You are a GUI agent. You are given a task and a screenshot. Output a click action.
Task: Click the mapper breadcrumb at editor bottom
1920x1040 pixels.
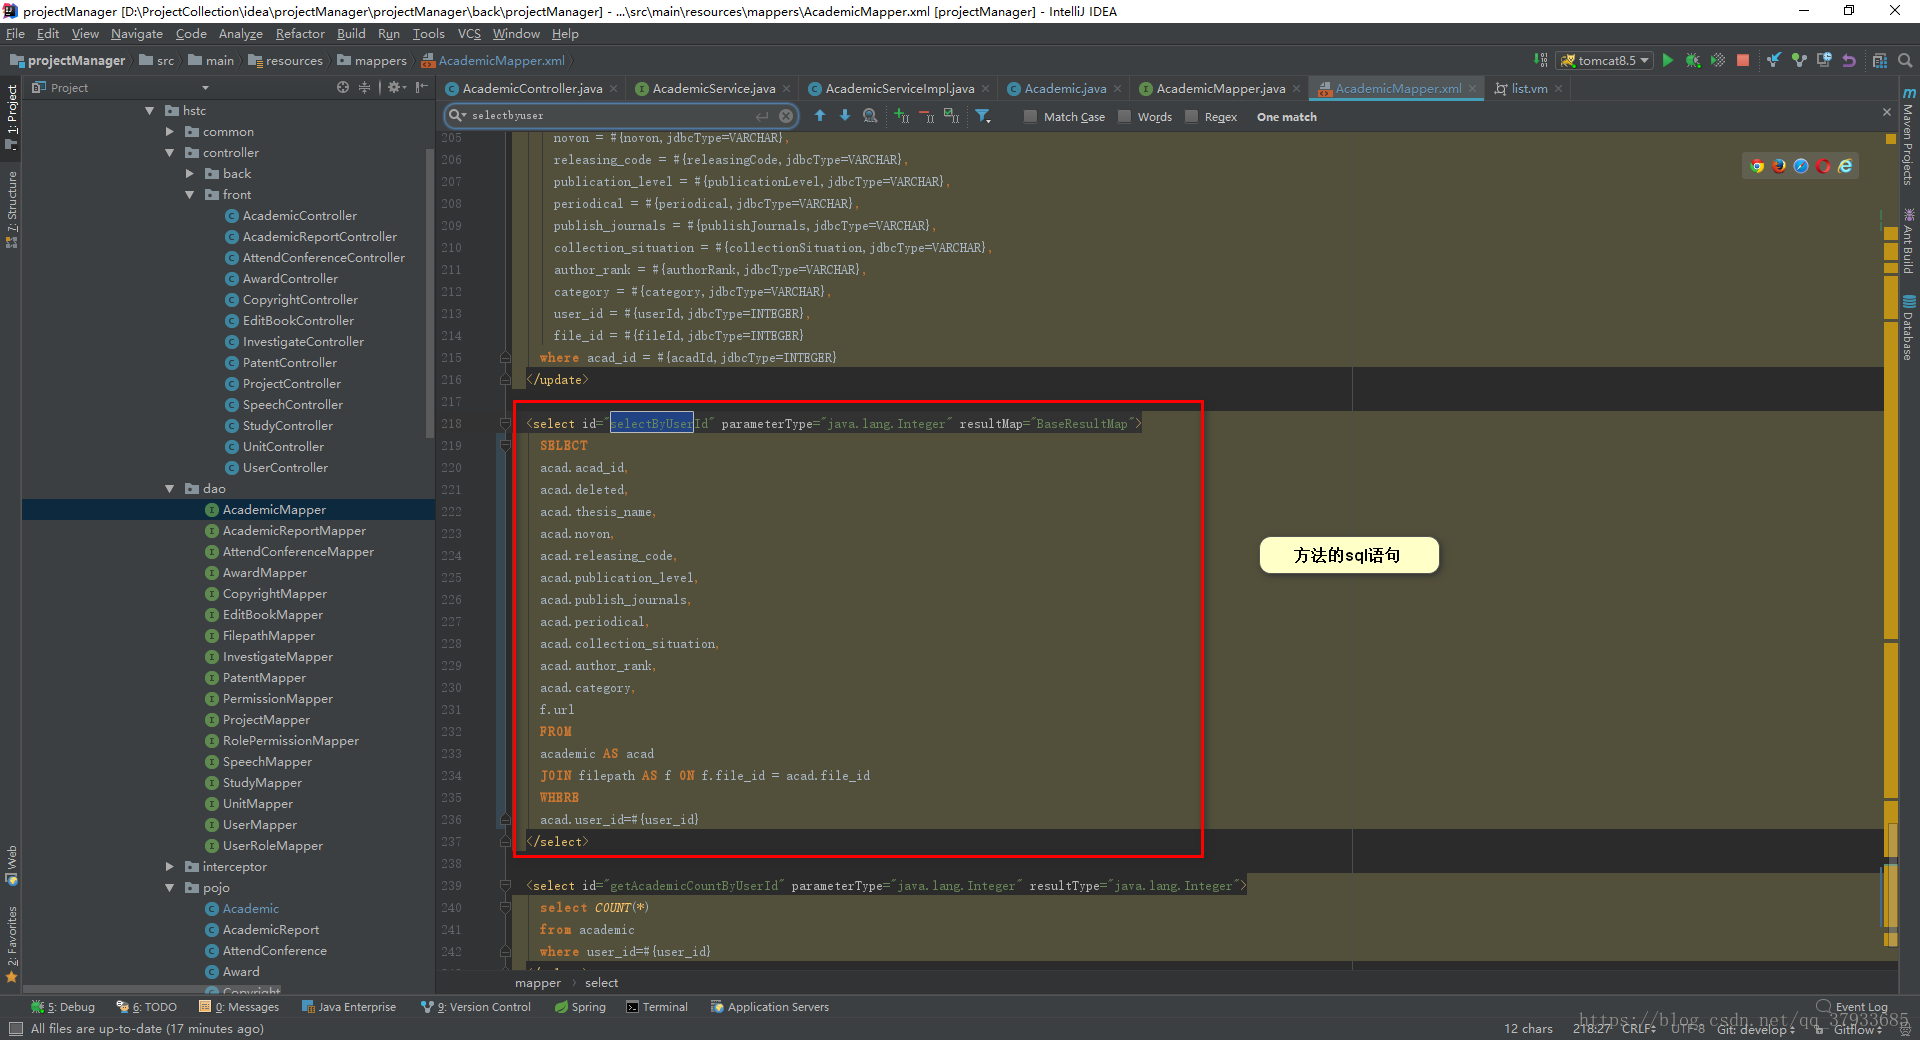(538, 983)
